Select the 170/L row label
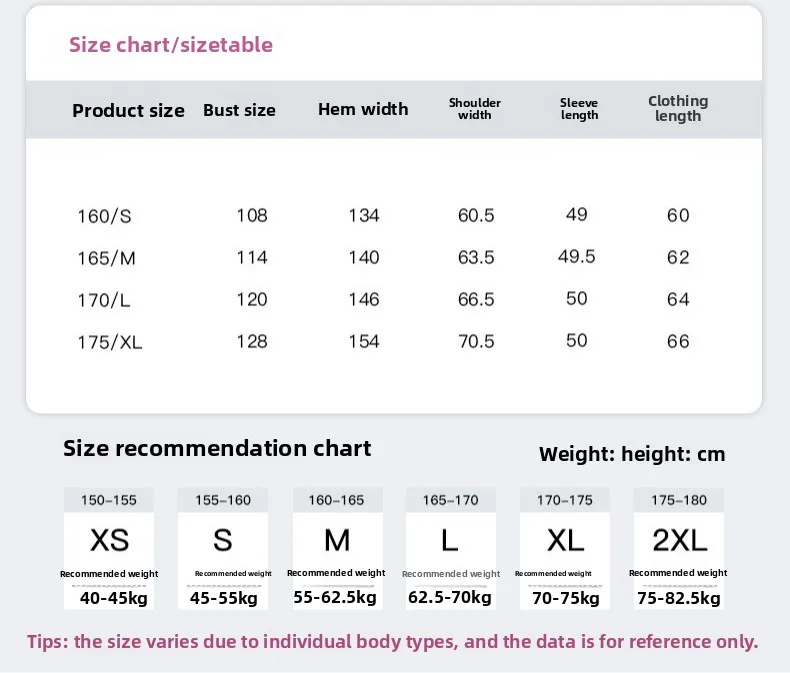790x673 pixels. tap(104, 300)
